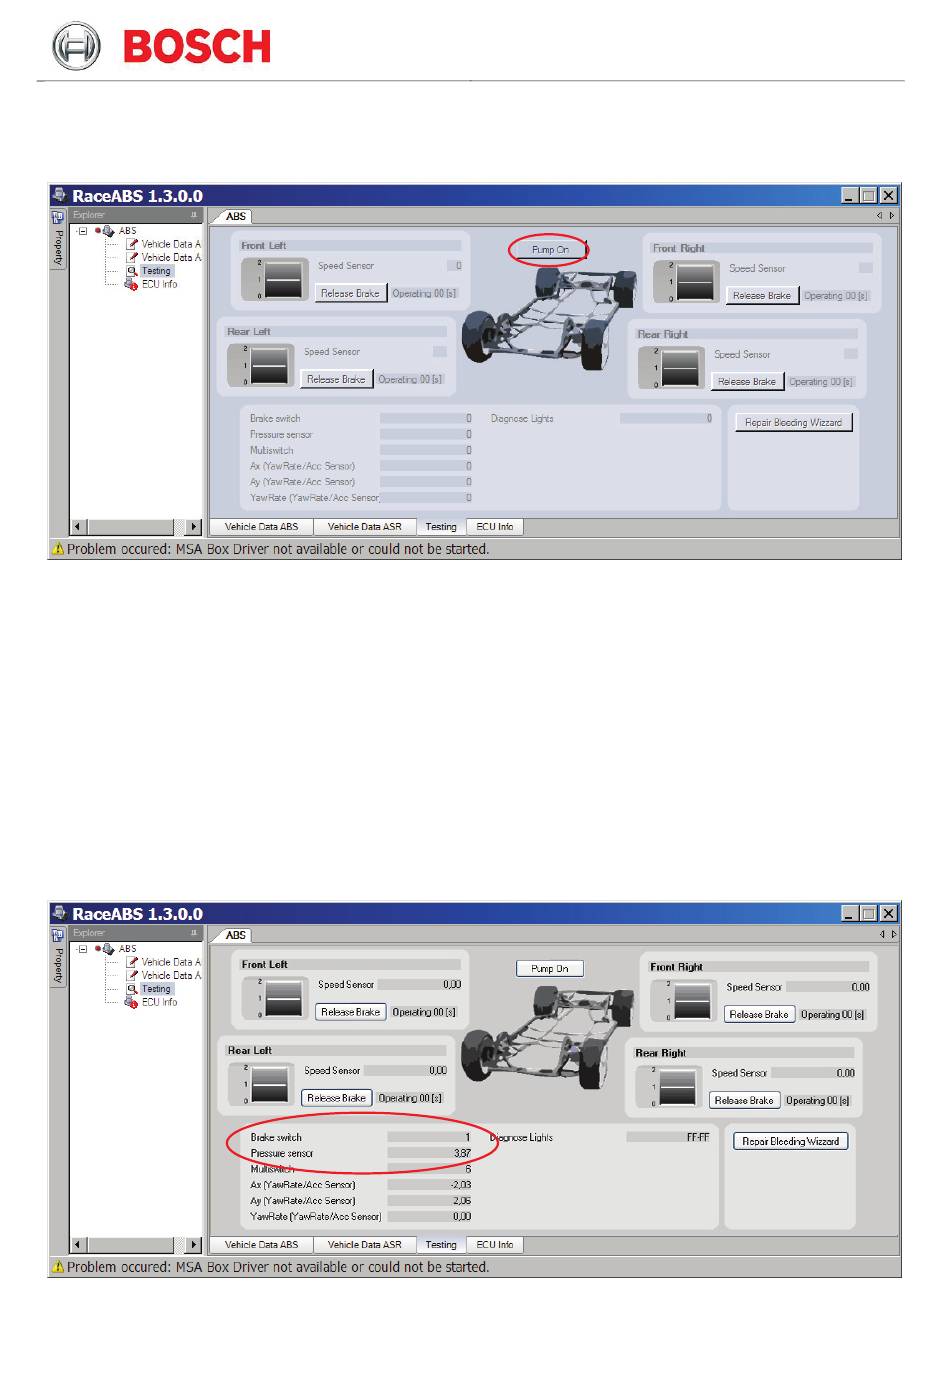
Task: Upper window: Release Brake for Front Left
Action: tap(350, 293)
